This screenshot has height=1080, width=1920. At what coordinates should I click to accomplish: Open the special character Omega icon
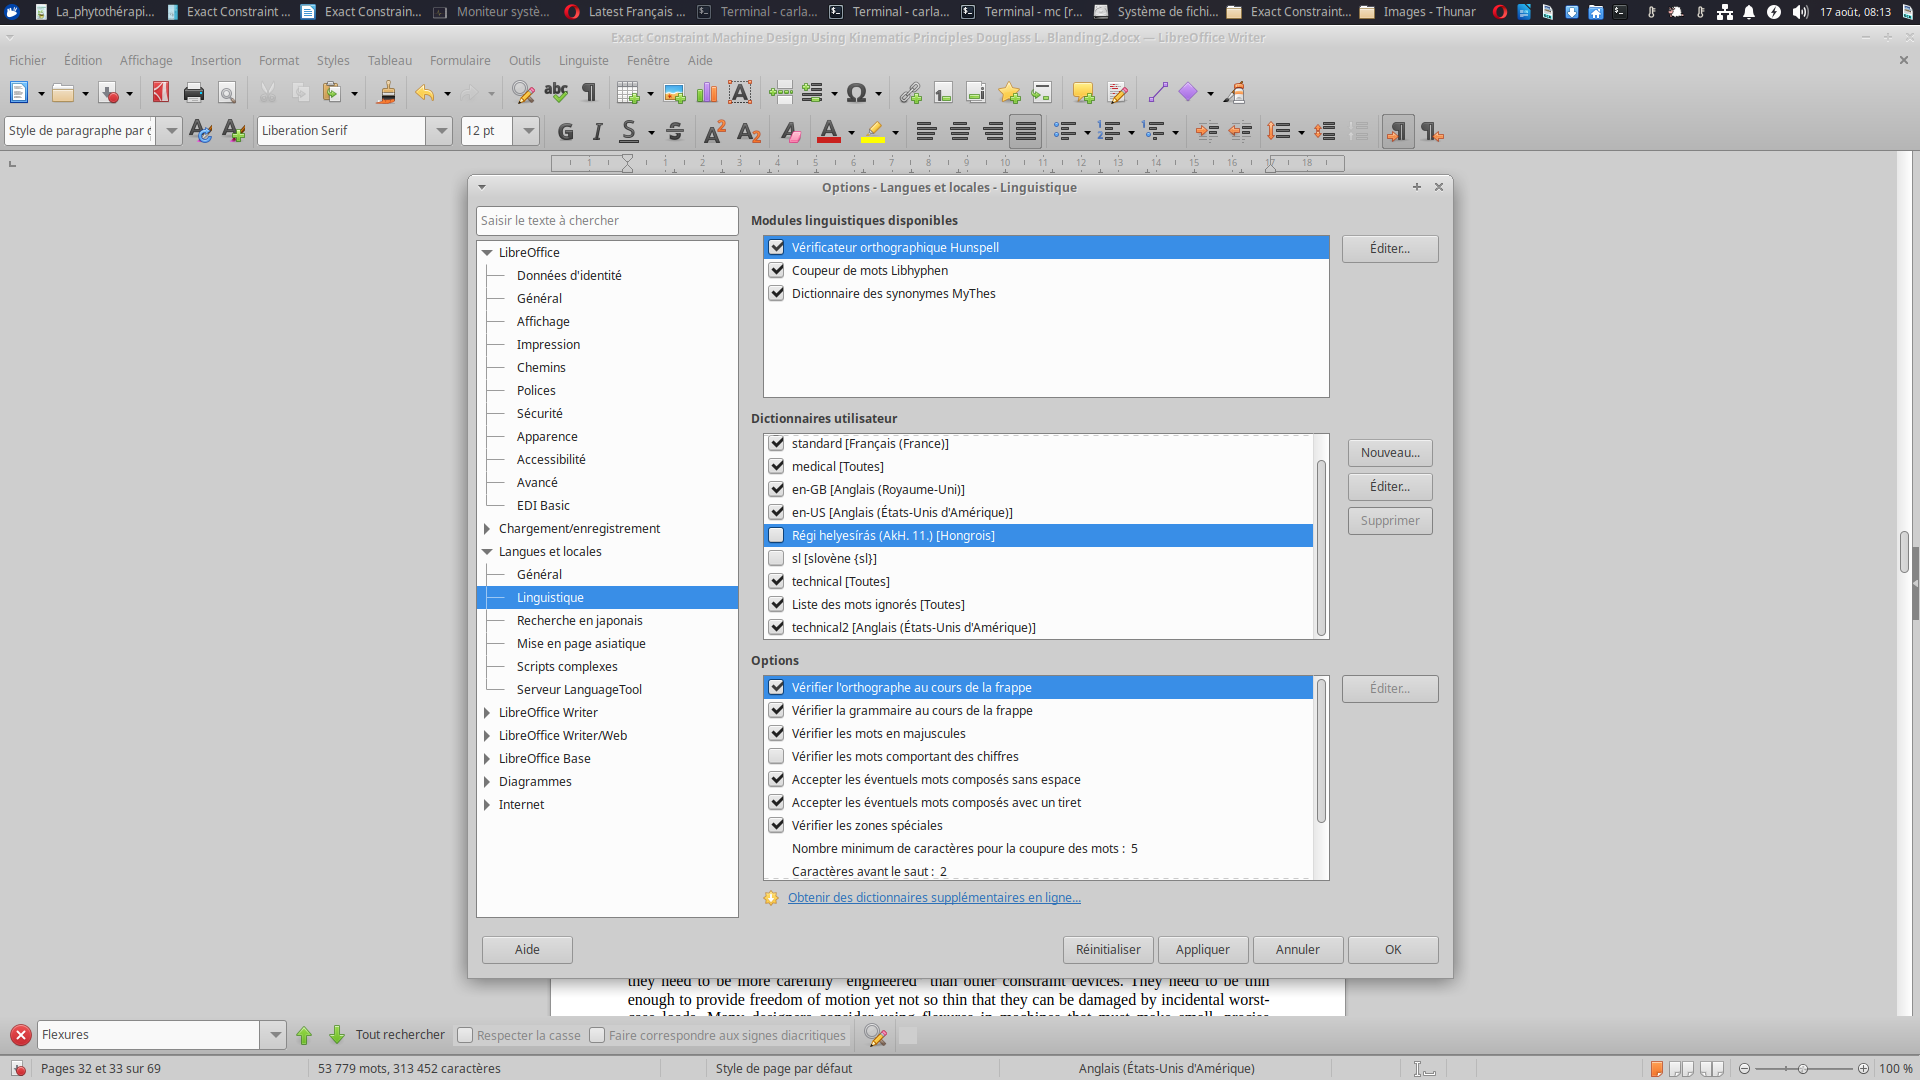856,93
